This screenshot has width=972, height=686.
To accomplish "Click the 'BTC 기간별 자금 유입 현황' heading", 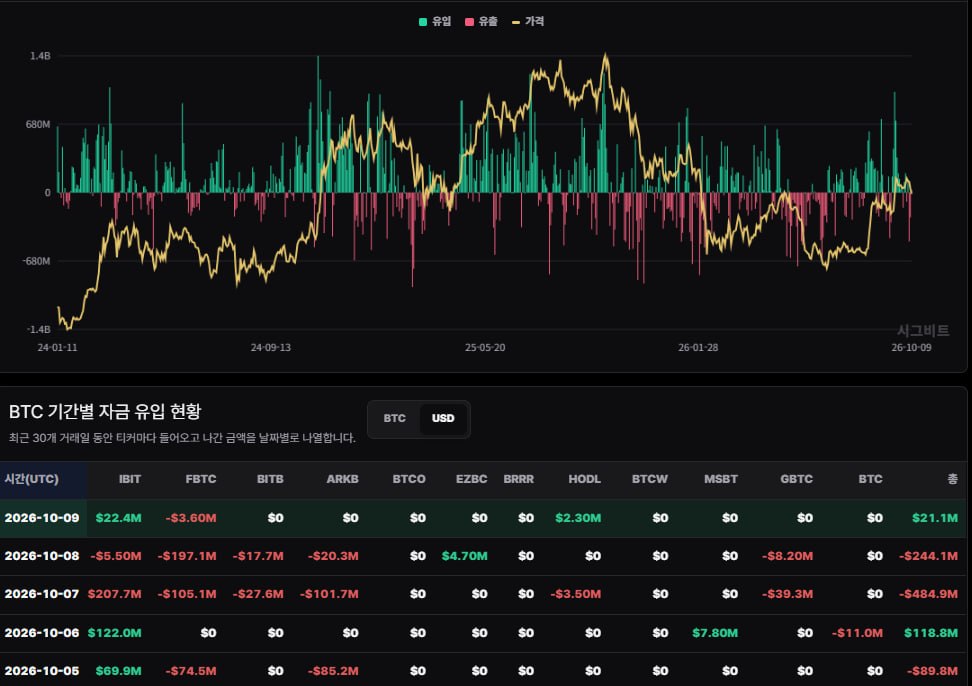I will 105,411.
